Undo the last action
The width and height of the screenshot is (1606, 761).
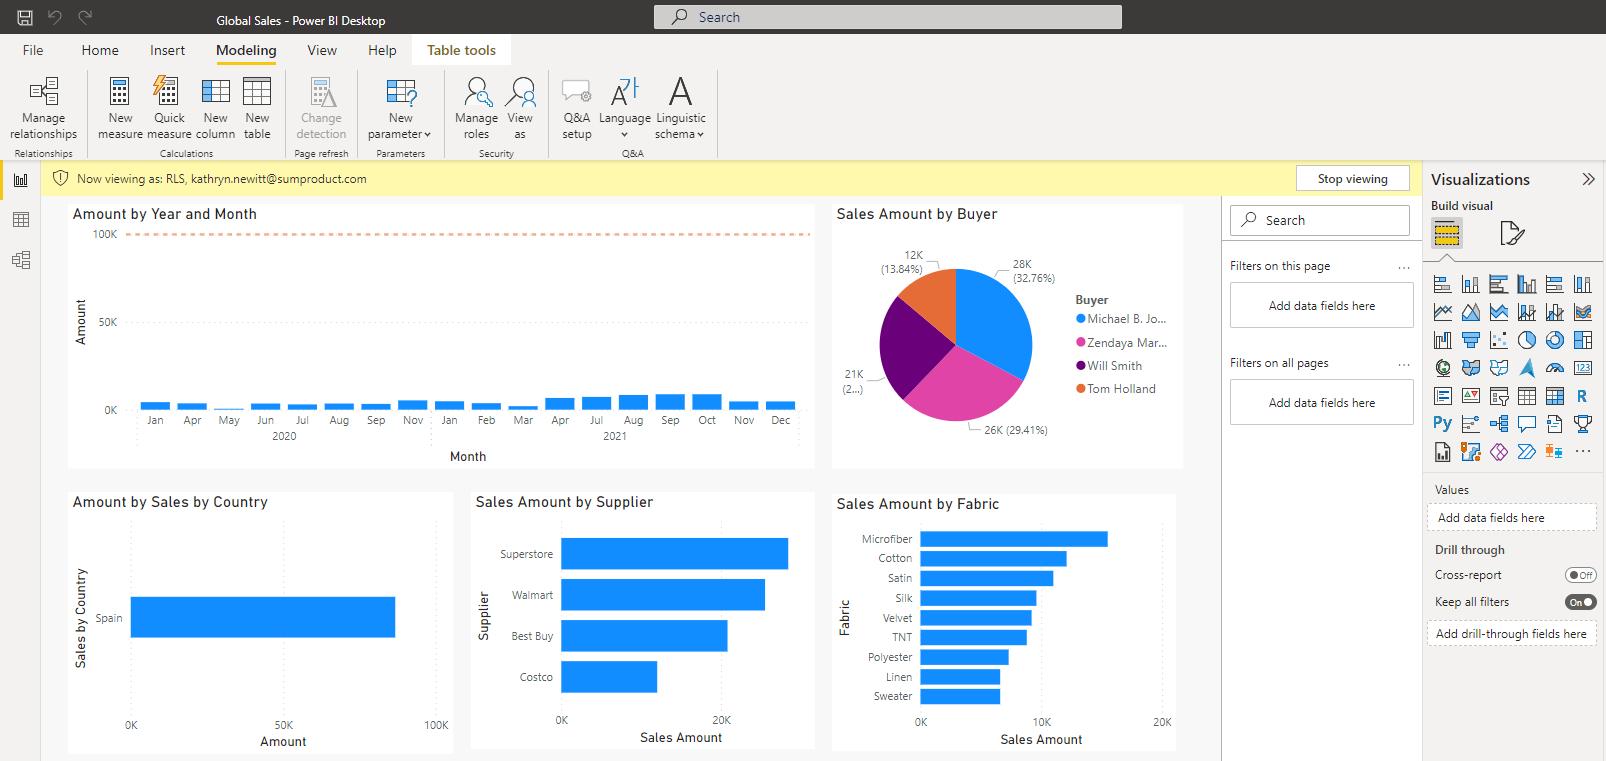[55, 17]
